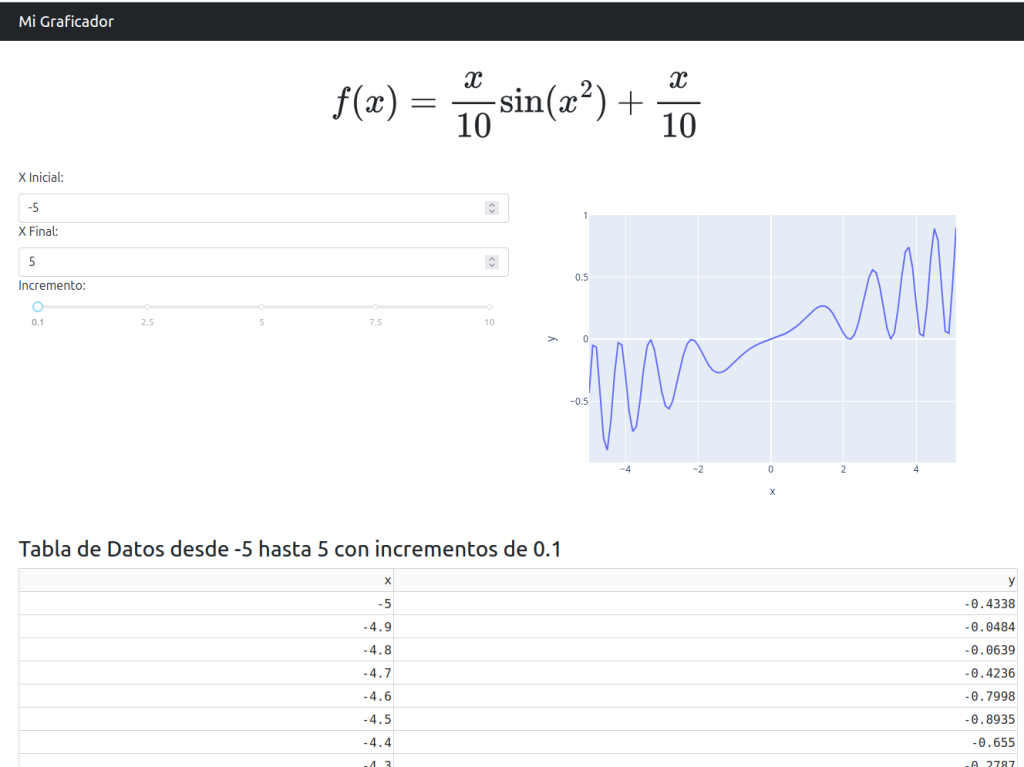1024x767 pixels.
Task: Select the table cell showing -0.8935
Action: pyautogui.click(x=706, y=719)
